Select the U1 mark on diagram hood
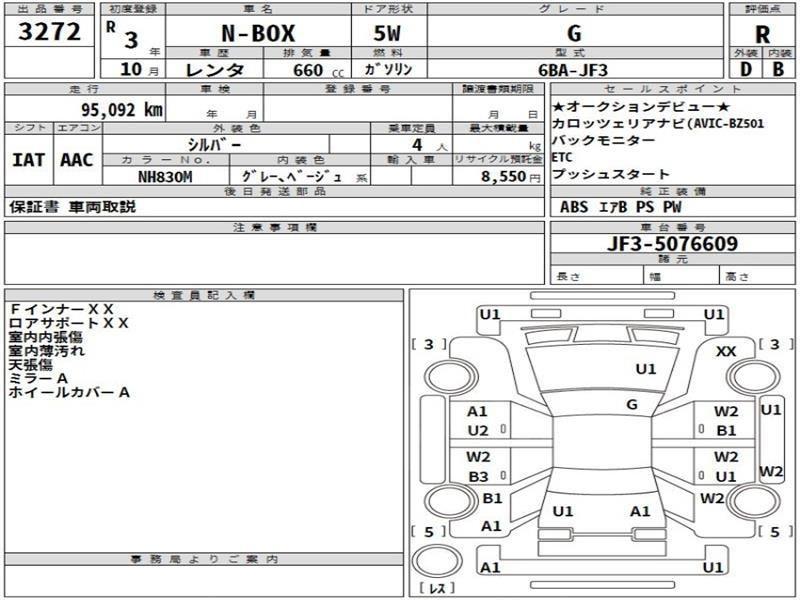800x600 pixels. [646, 369]
